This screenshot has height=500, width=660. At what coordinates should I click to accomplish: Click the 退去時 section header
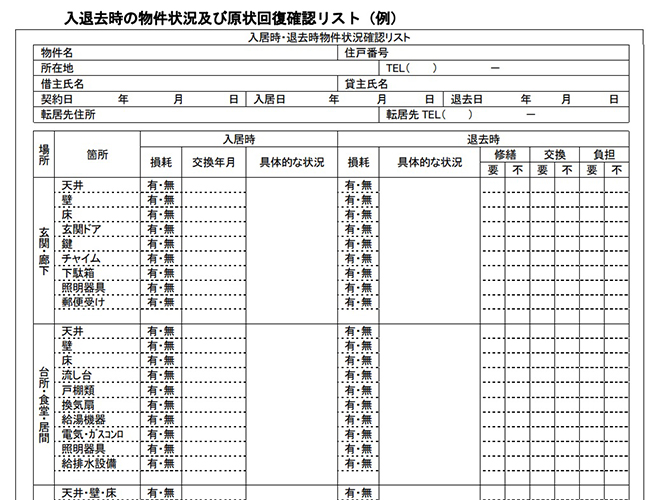483,139
